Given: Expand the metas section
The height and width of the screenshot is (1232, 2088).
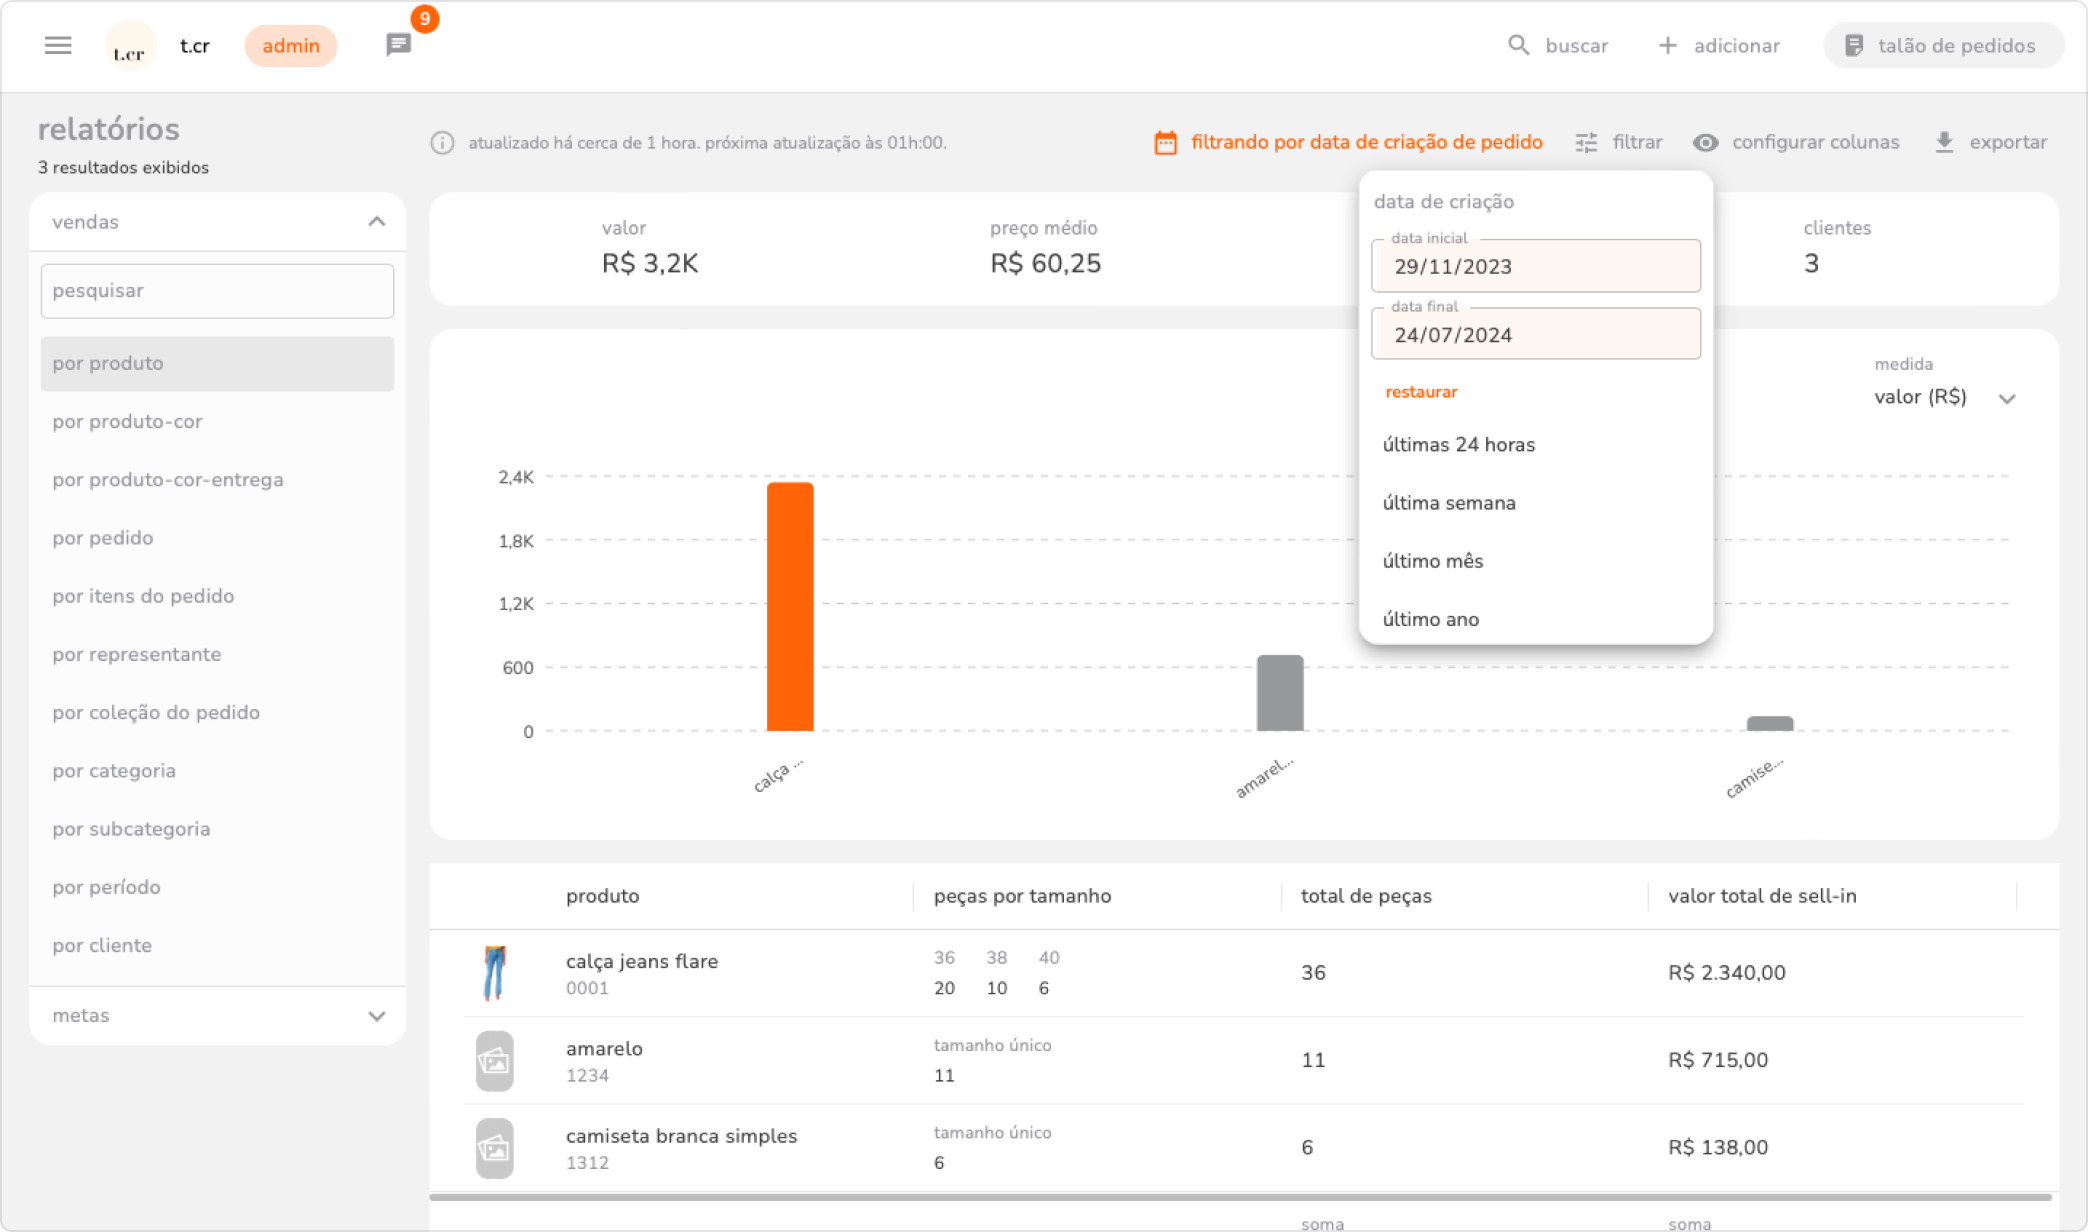Looking at the screenshot, I should click(x=376, y=1016).
